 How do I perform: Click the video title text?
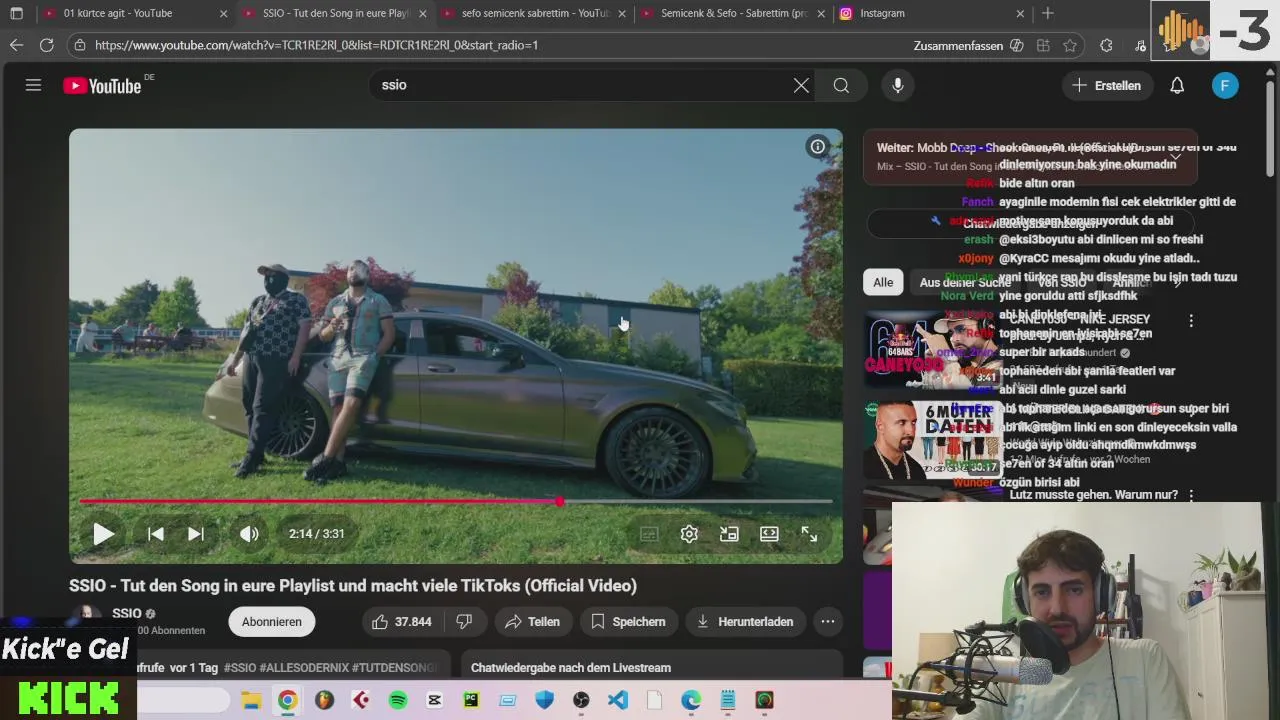click(353, 585)
